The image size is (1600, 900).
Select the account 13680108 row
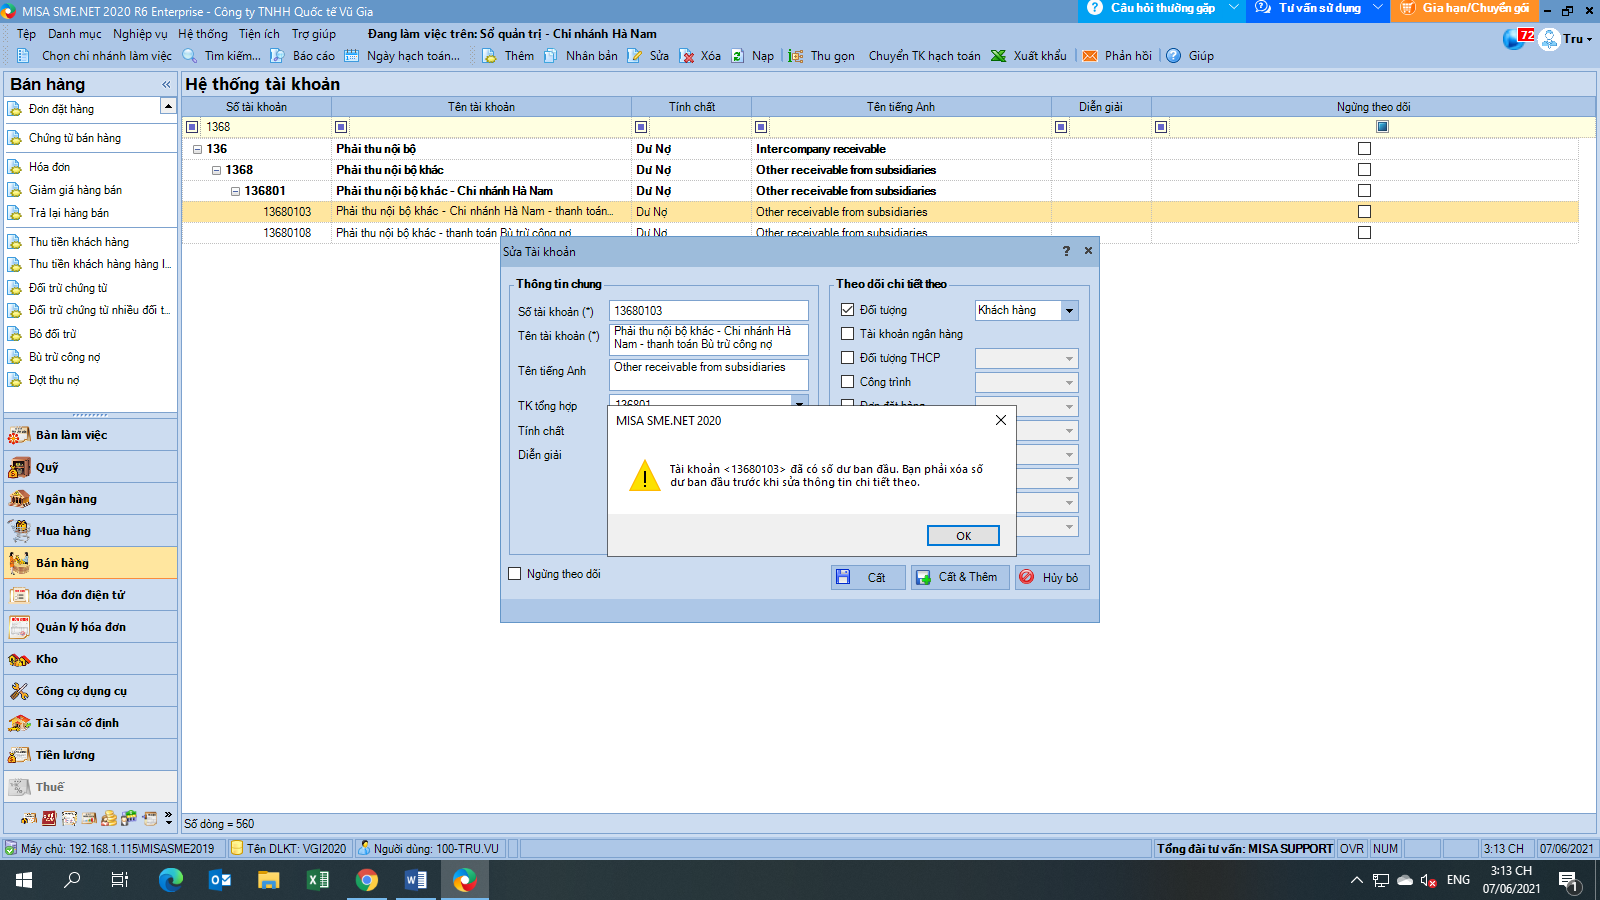(287, 233)
